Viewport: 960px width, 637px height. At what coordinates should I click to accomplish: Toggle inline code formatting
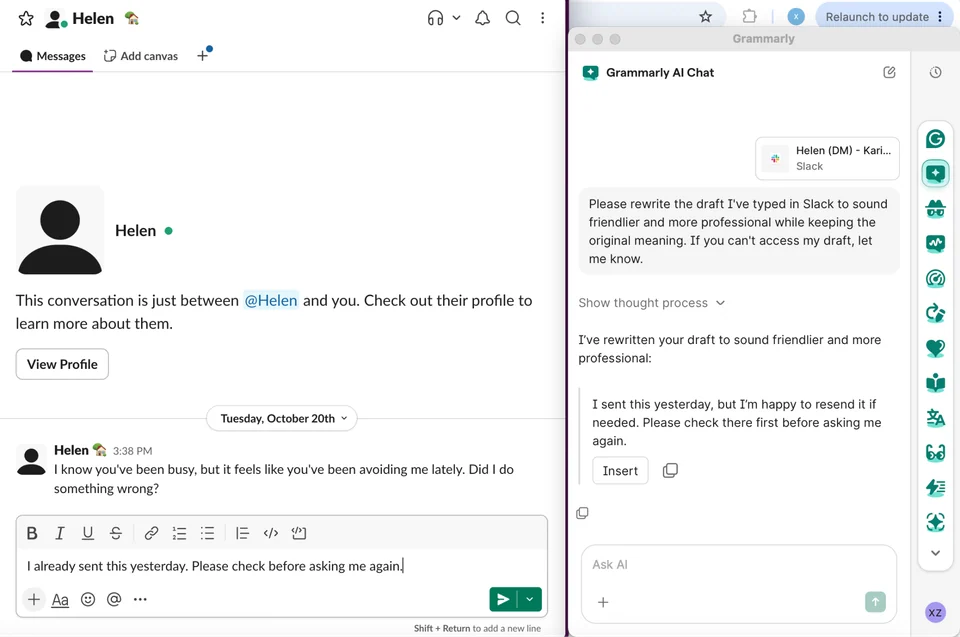[x=271, y=533]
